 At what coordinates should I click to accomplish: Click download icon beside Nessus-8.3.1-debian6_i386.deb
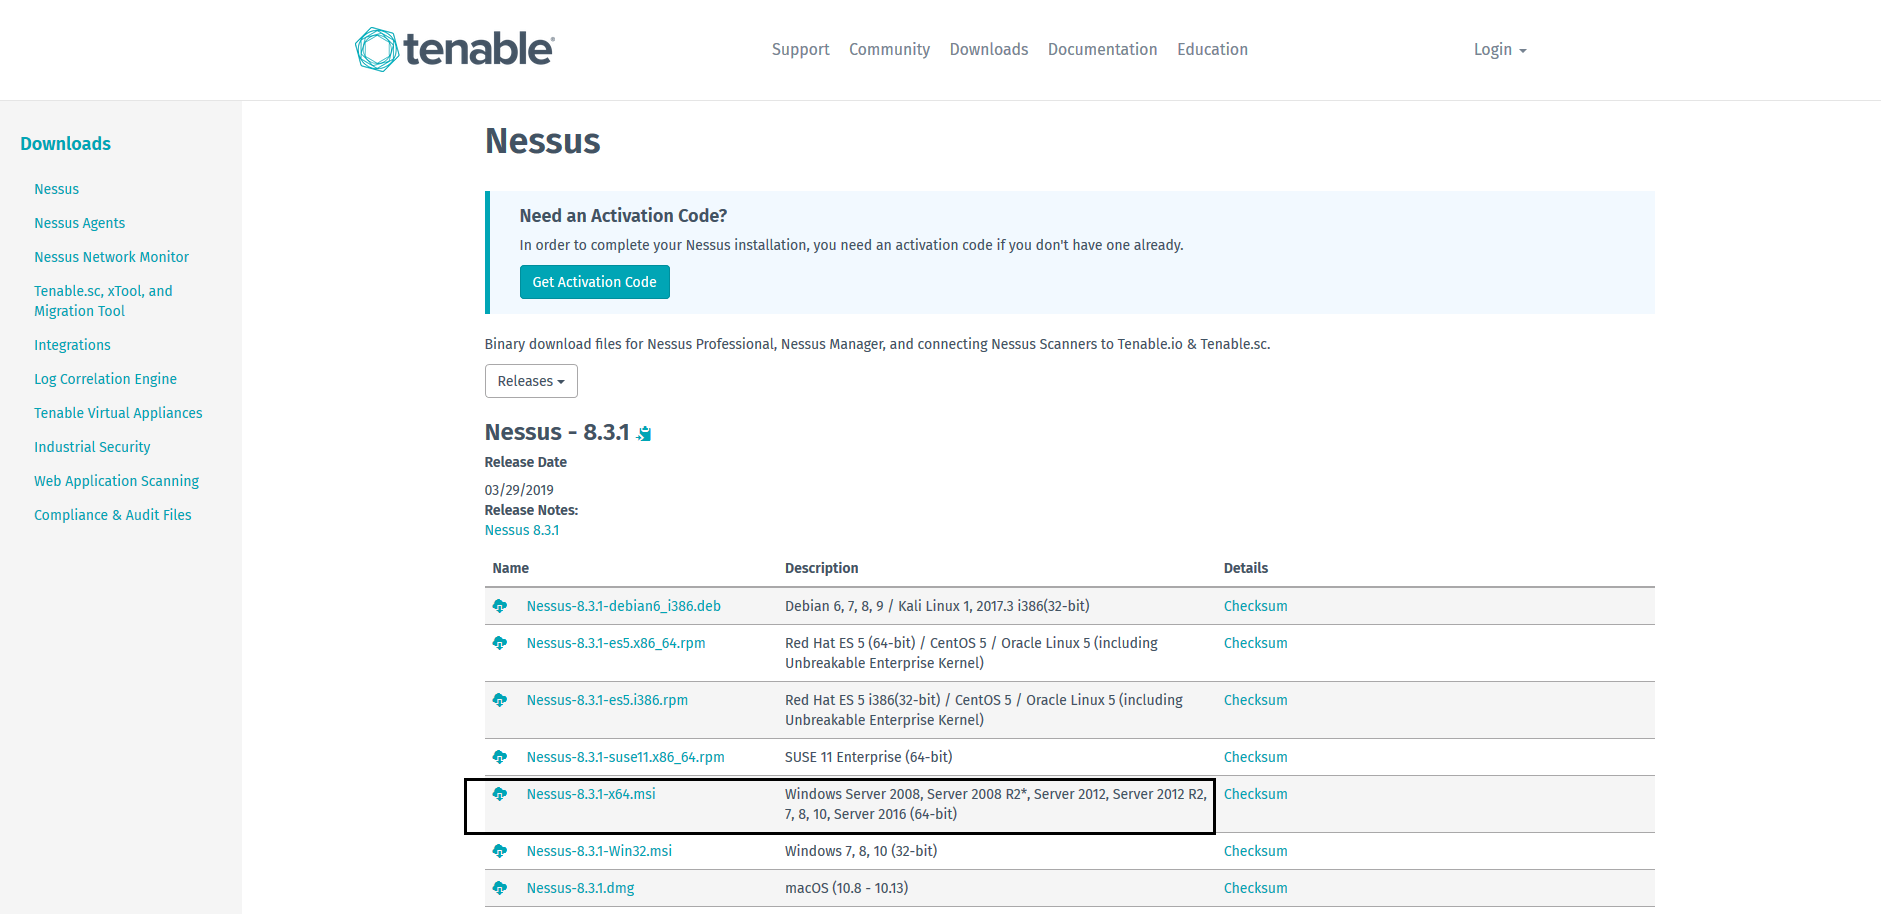point(500,606)
